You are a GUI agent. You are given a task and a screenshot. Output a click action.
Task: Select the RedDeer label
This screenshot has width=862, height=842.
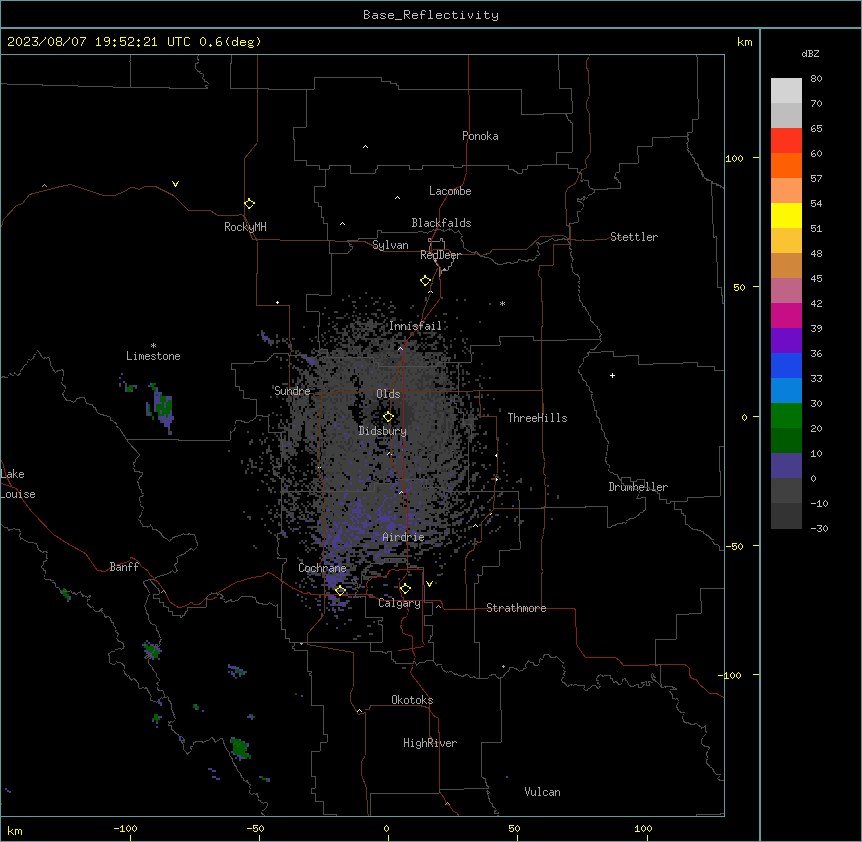coord(440,255)
